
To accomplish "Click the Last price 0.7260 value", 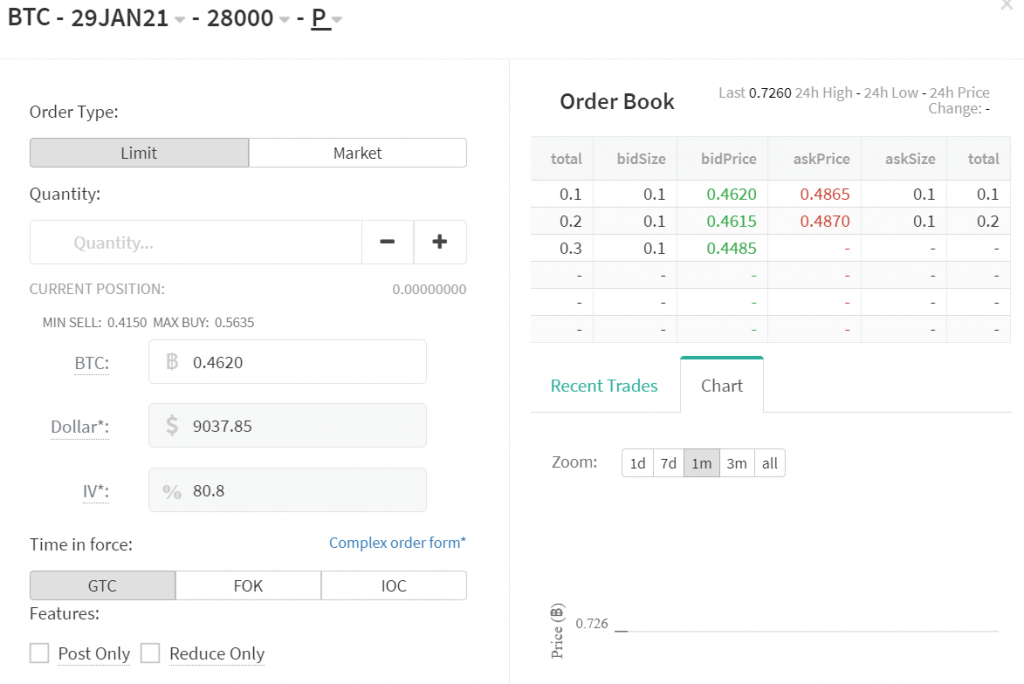I will [770, 93].
